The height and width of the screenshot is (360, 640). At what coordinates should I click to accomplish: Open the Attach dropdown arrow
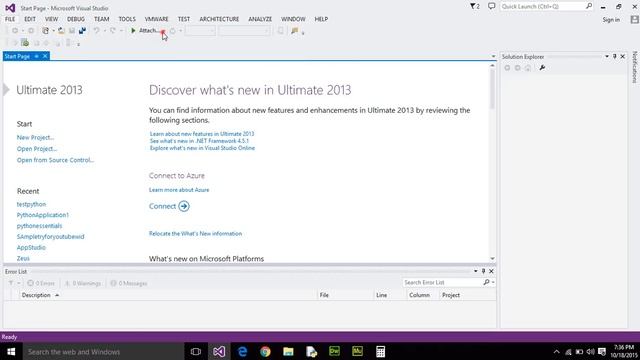click(x=162, y=31)
